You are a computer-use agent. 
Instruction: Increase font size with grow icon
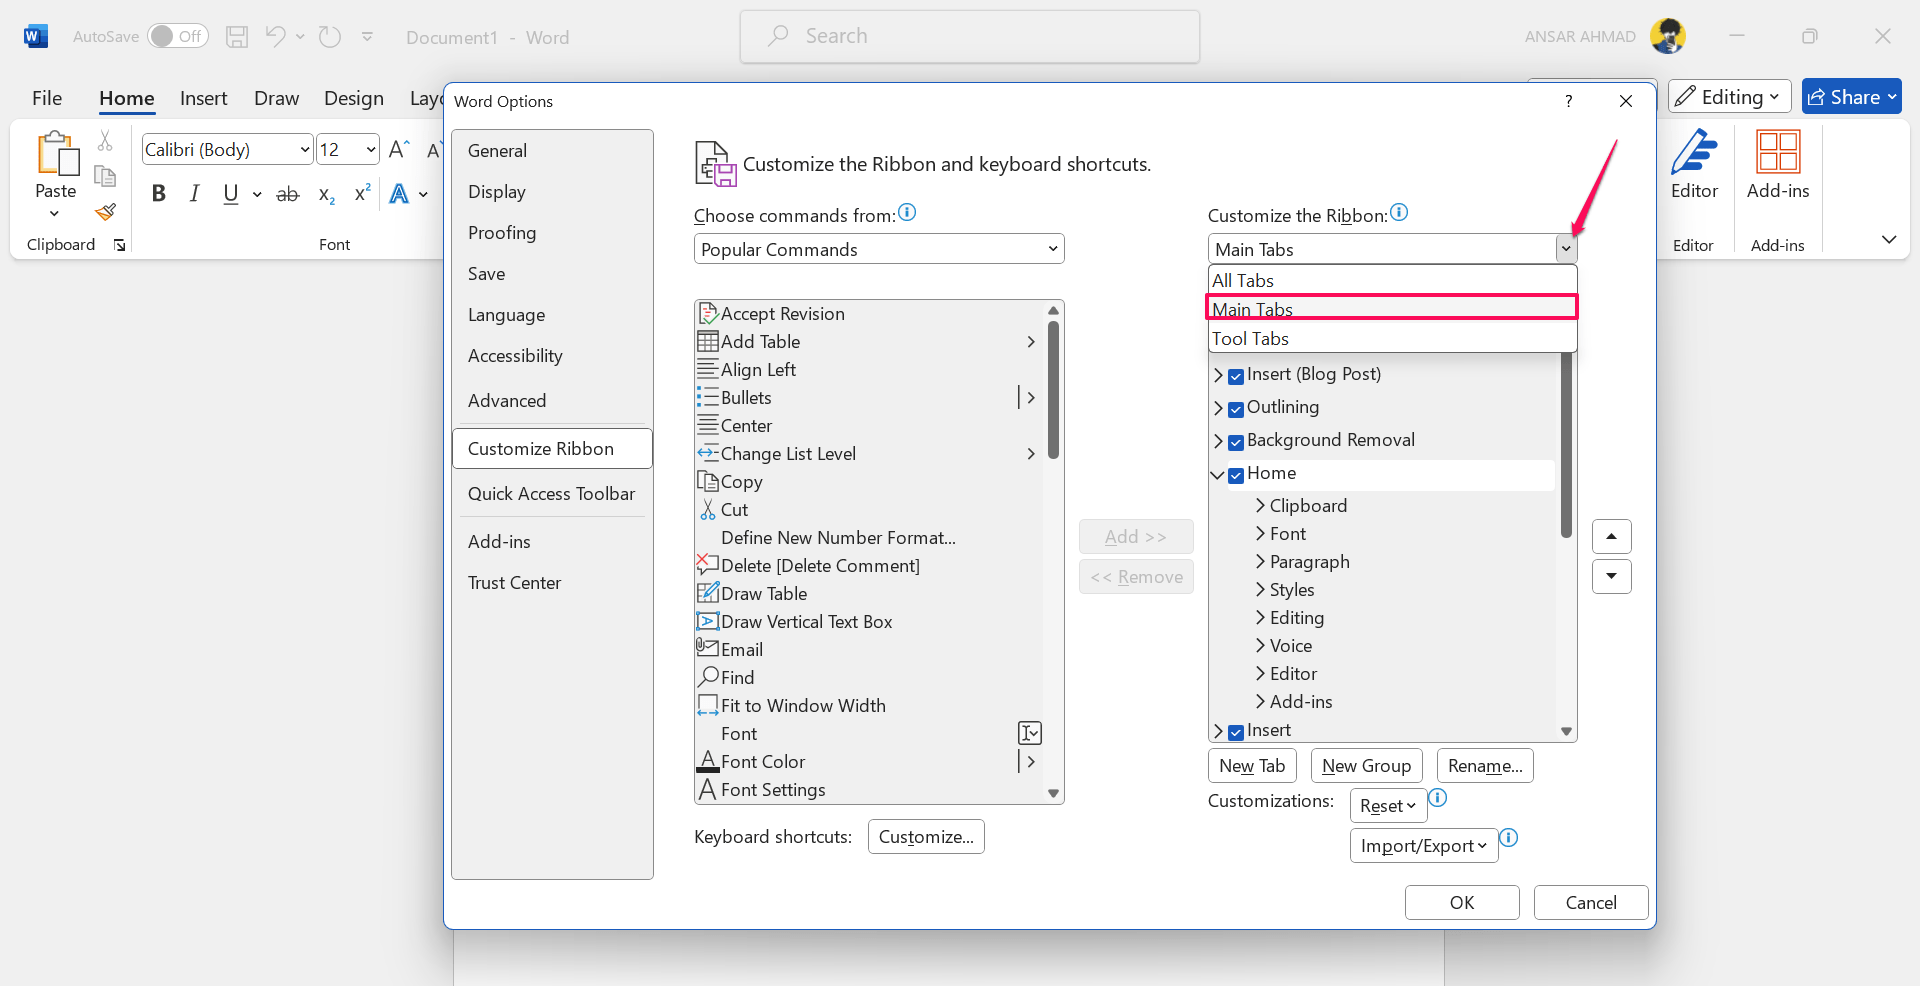tap(398, 150)
